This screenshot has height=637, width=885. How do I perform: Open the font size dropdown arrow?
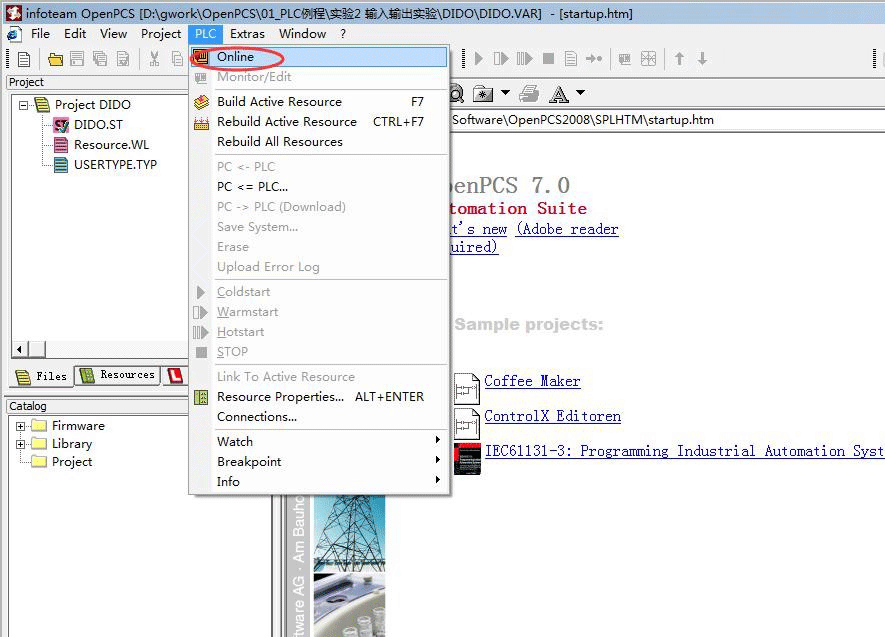(580, 94)
